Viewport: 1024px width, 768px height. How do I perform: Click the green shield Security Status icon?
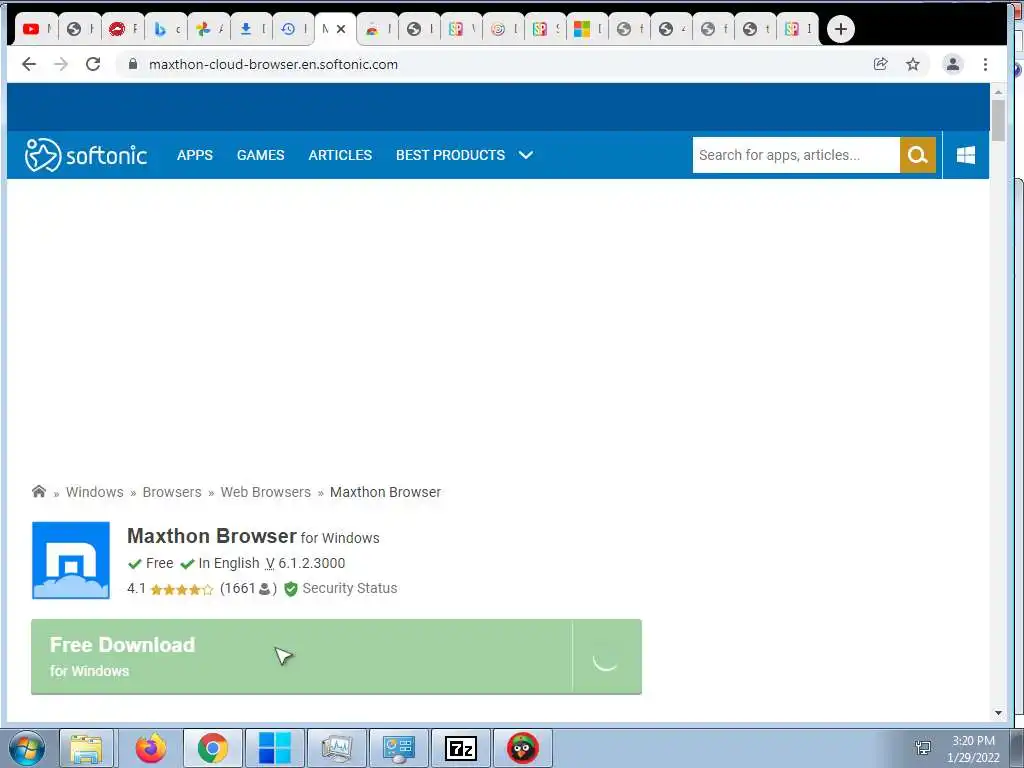tap(291, 589)
